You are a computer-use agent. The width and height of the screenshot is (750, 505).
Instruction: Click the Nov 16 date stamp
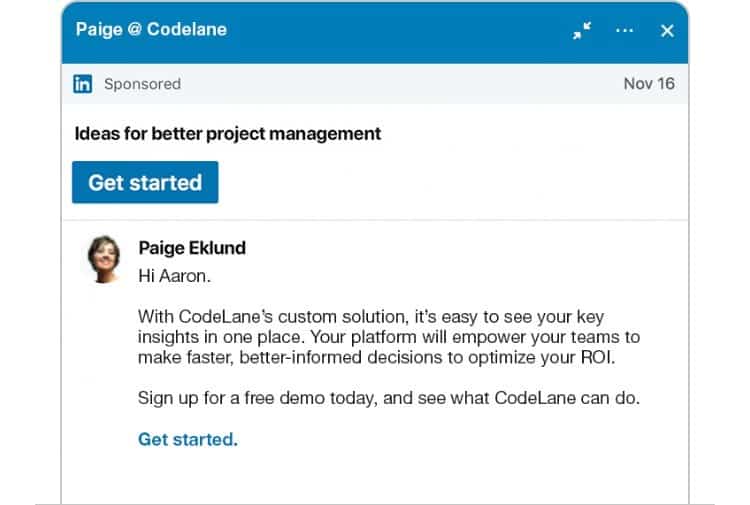[x=649, y=84]
